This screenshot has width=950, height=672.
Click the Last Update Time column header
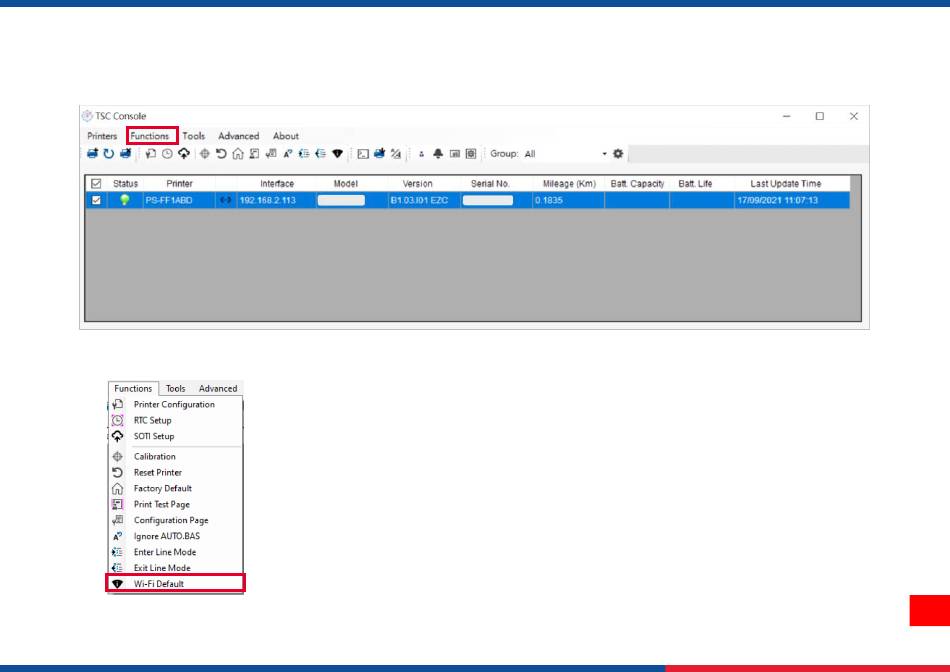click(786, 184)
